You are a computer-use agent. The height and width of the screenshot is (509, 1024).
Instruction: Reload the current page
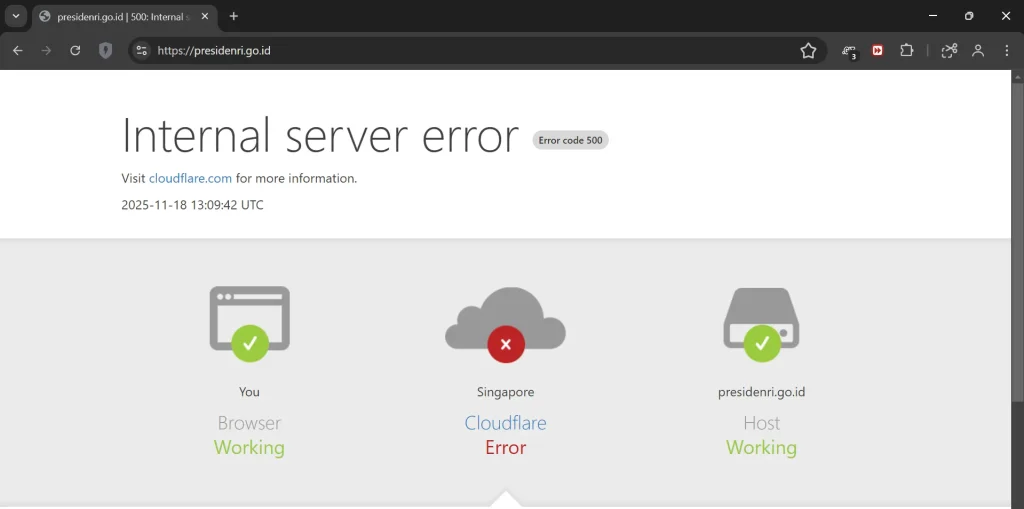point(75,50)
